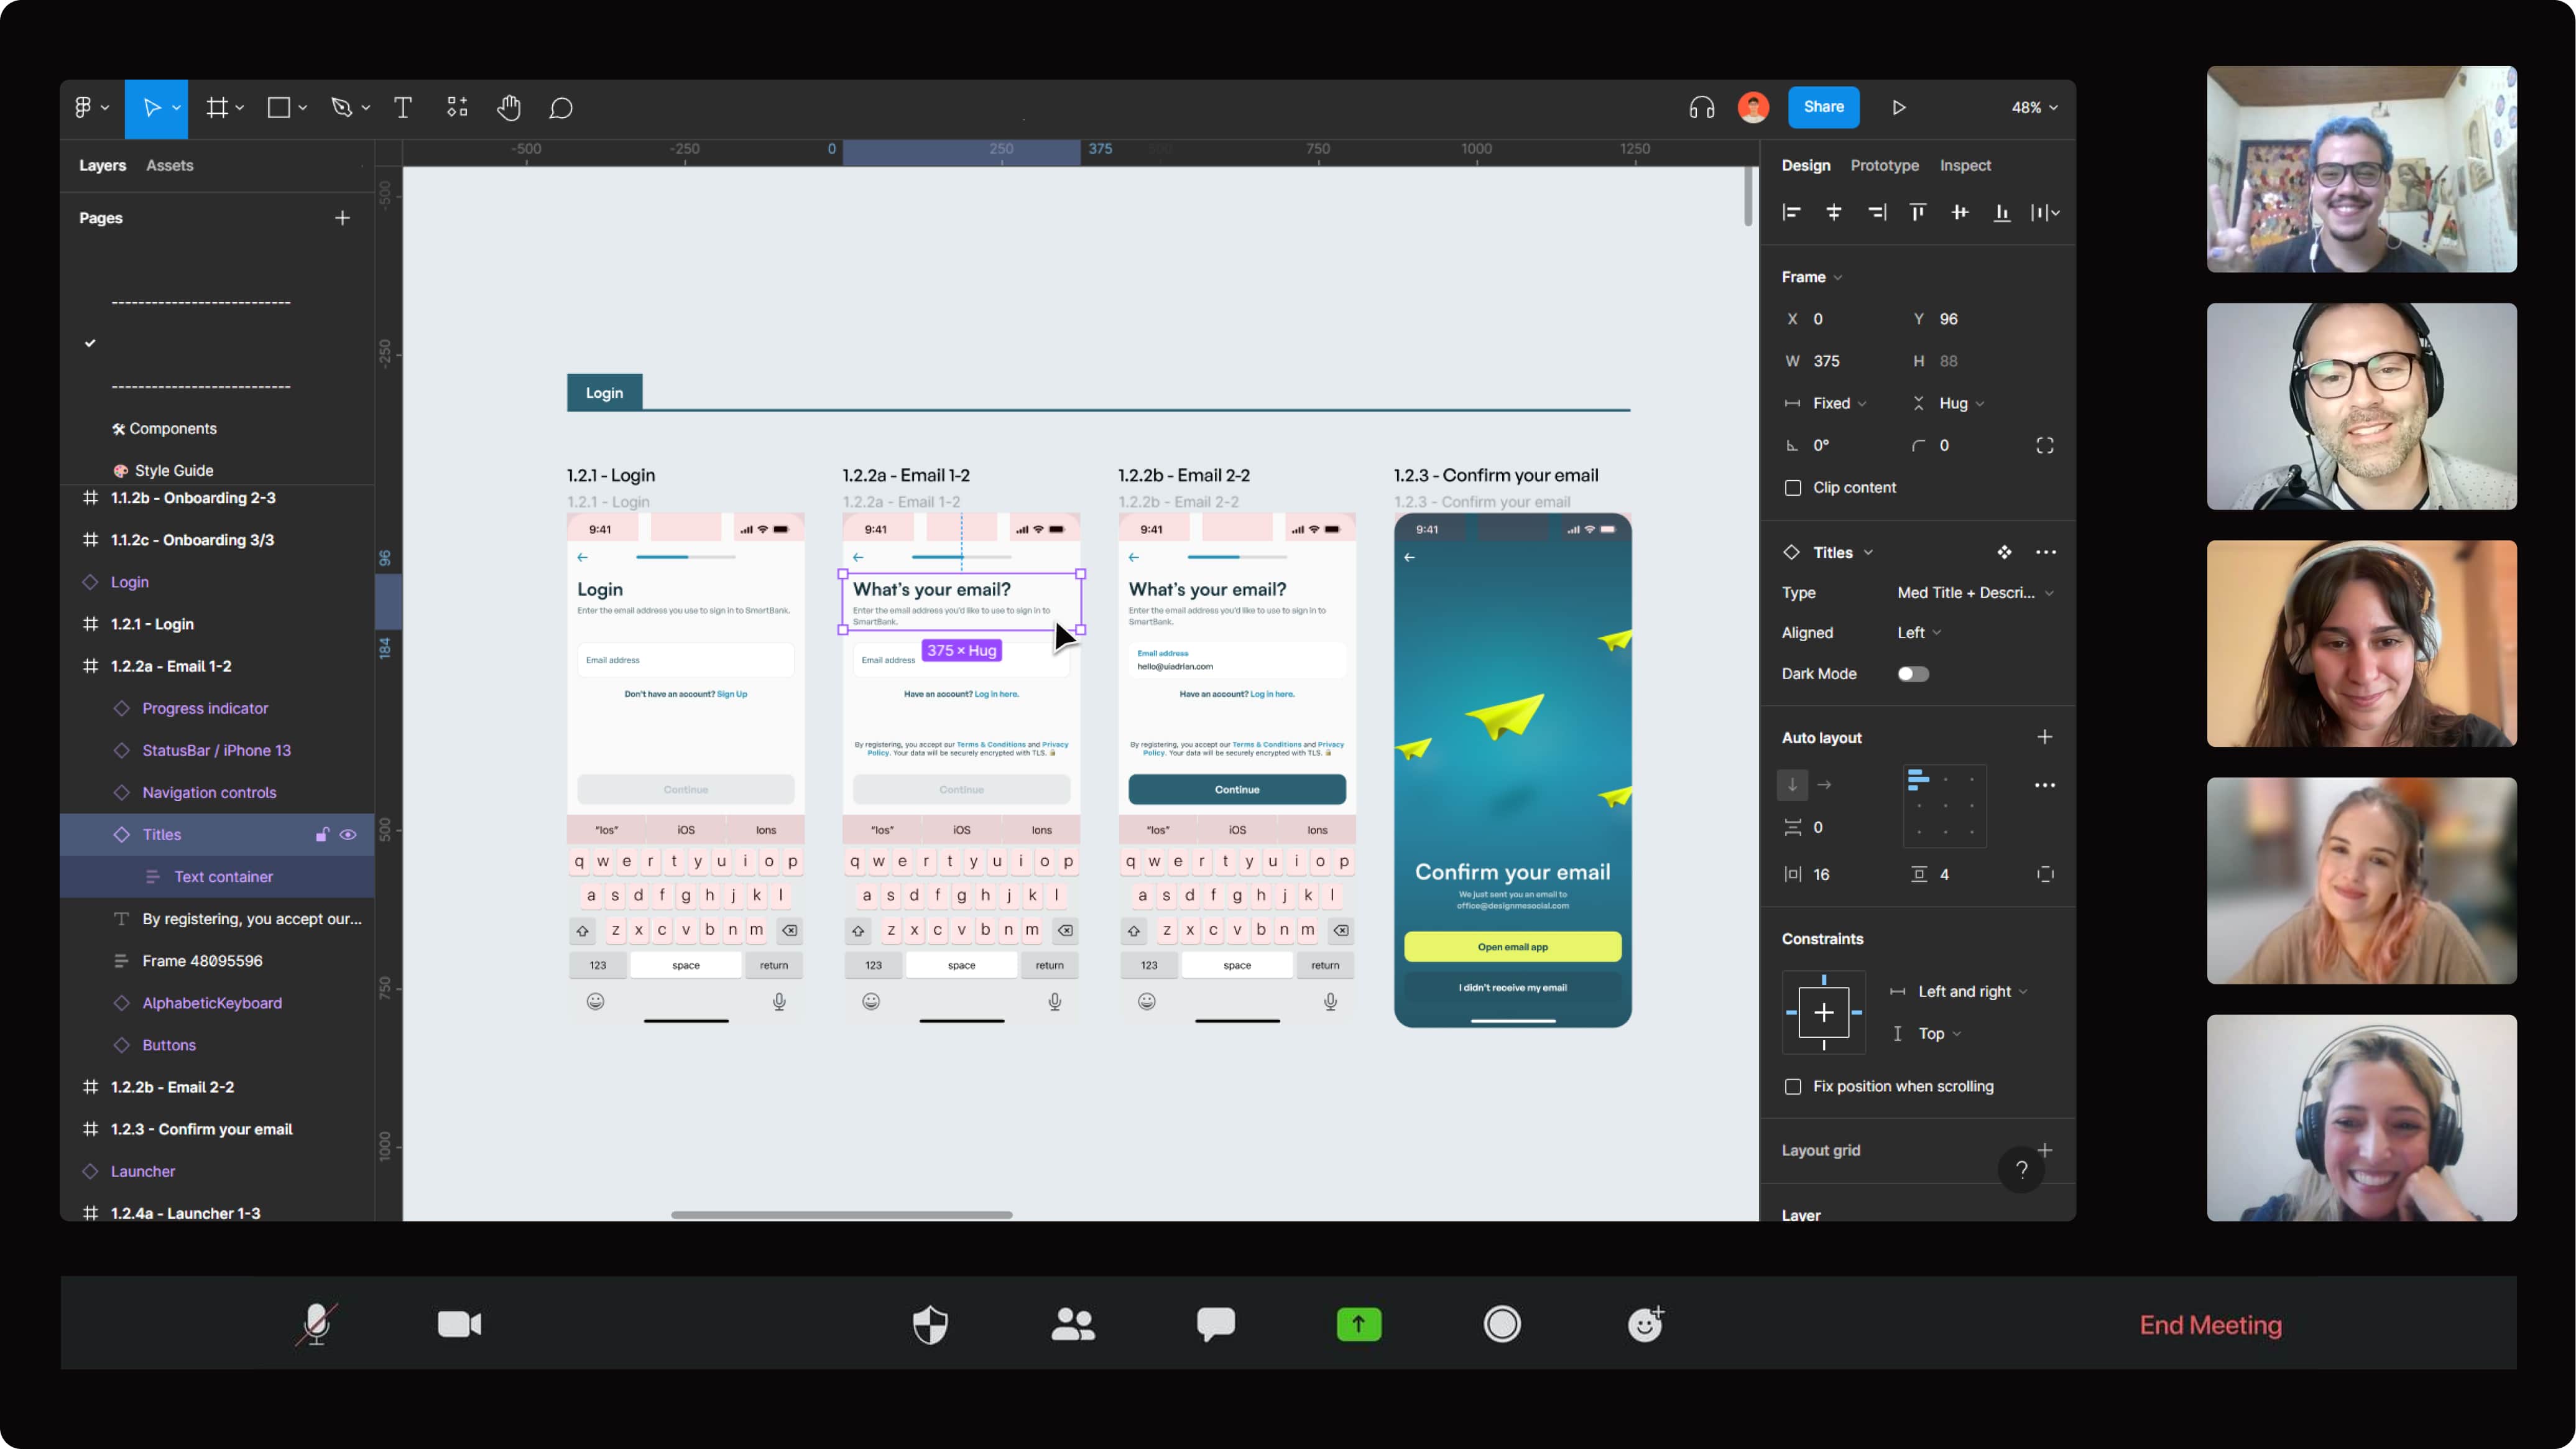
Task: Click the Present play icon
Action: point(1899,108)
